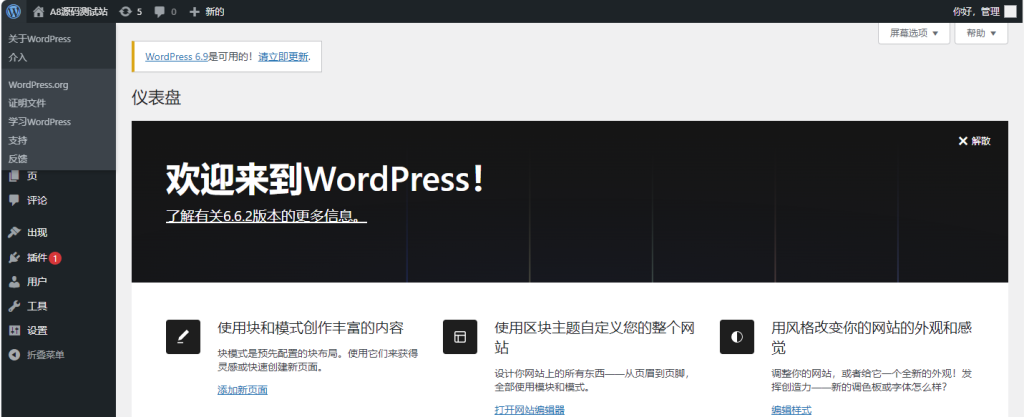Open 了解有关6.6.2版本的更多信息 link

click(x=266, y=215)
